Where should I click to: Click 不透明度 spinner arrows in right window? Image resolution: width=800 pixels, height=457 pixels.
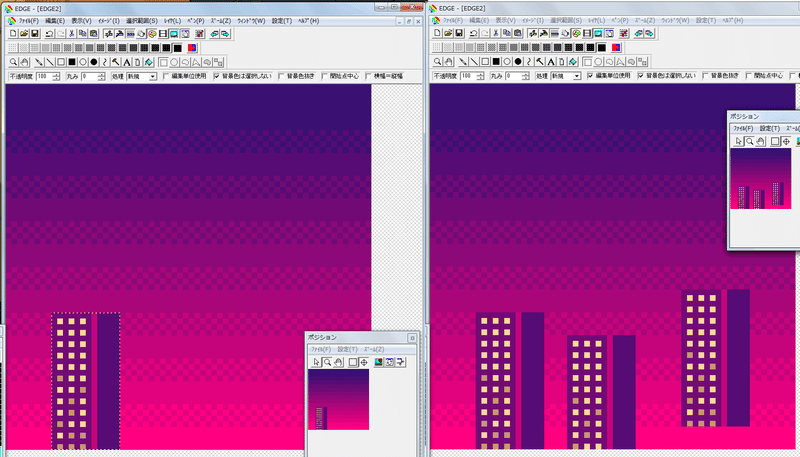click(480, 76)
